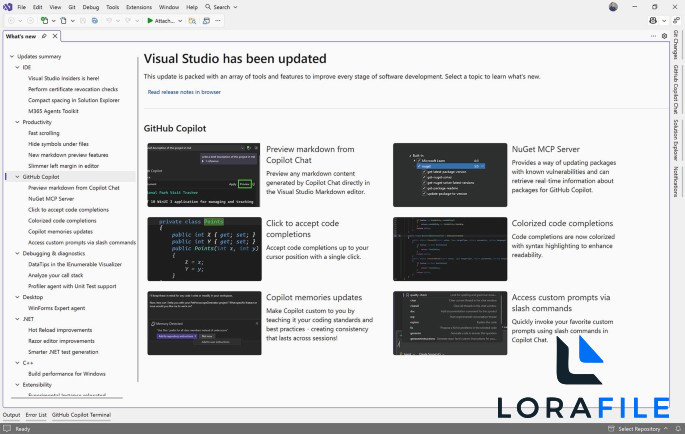Click the Save All toolbar icon
Image resolution: width=685 pixels, height=434 pixels.
coord(95,21)
